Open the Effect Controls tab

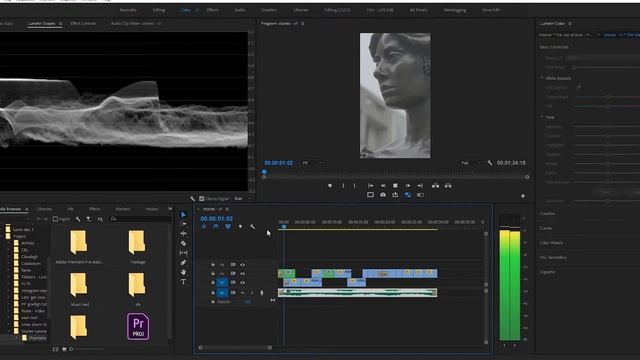[x=83, y=24]
